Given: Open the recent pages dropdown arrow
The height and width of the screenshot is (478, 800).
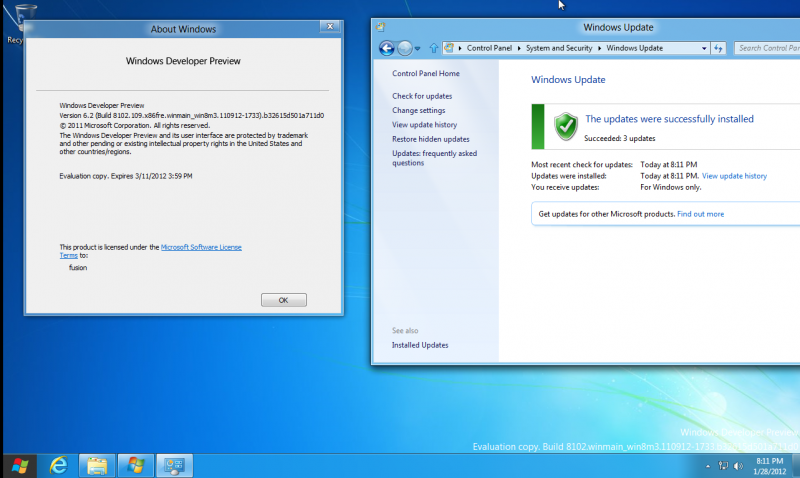Looking at the screenshot, I should (417, 48).
